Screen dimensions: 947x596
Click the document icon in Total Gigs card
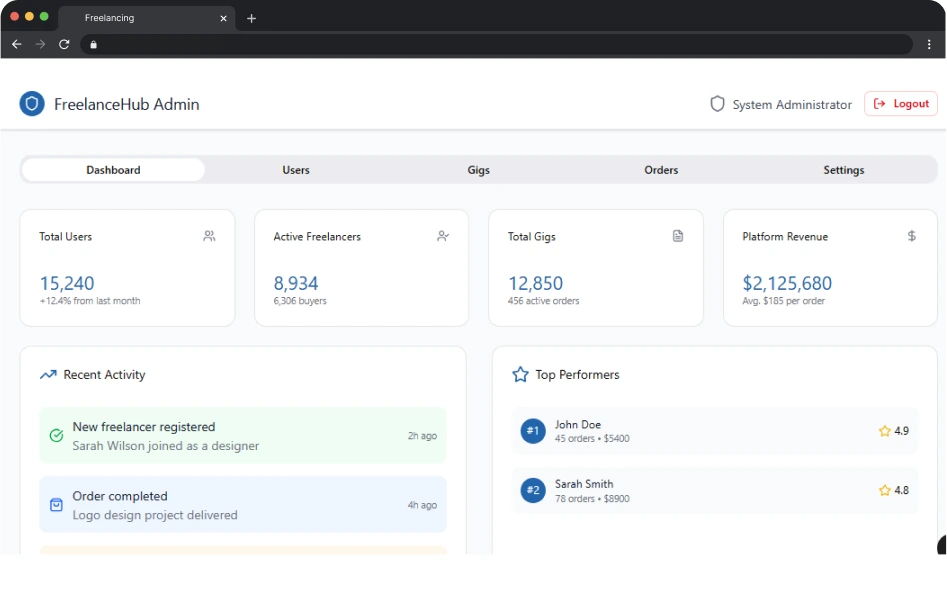678,236
